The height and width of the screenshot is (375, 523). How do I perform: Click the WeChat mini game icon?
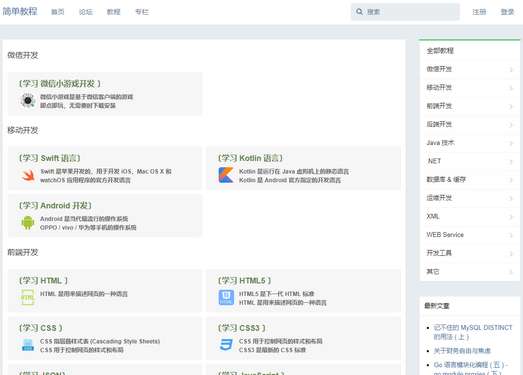[28, 100]
